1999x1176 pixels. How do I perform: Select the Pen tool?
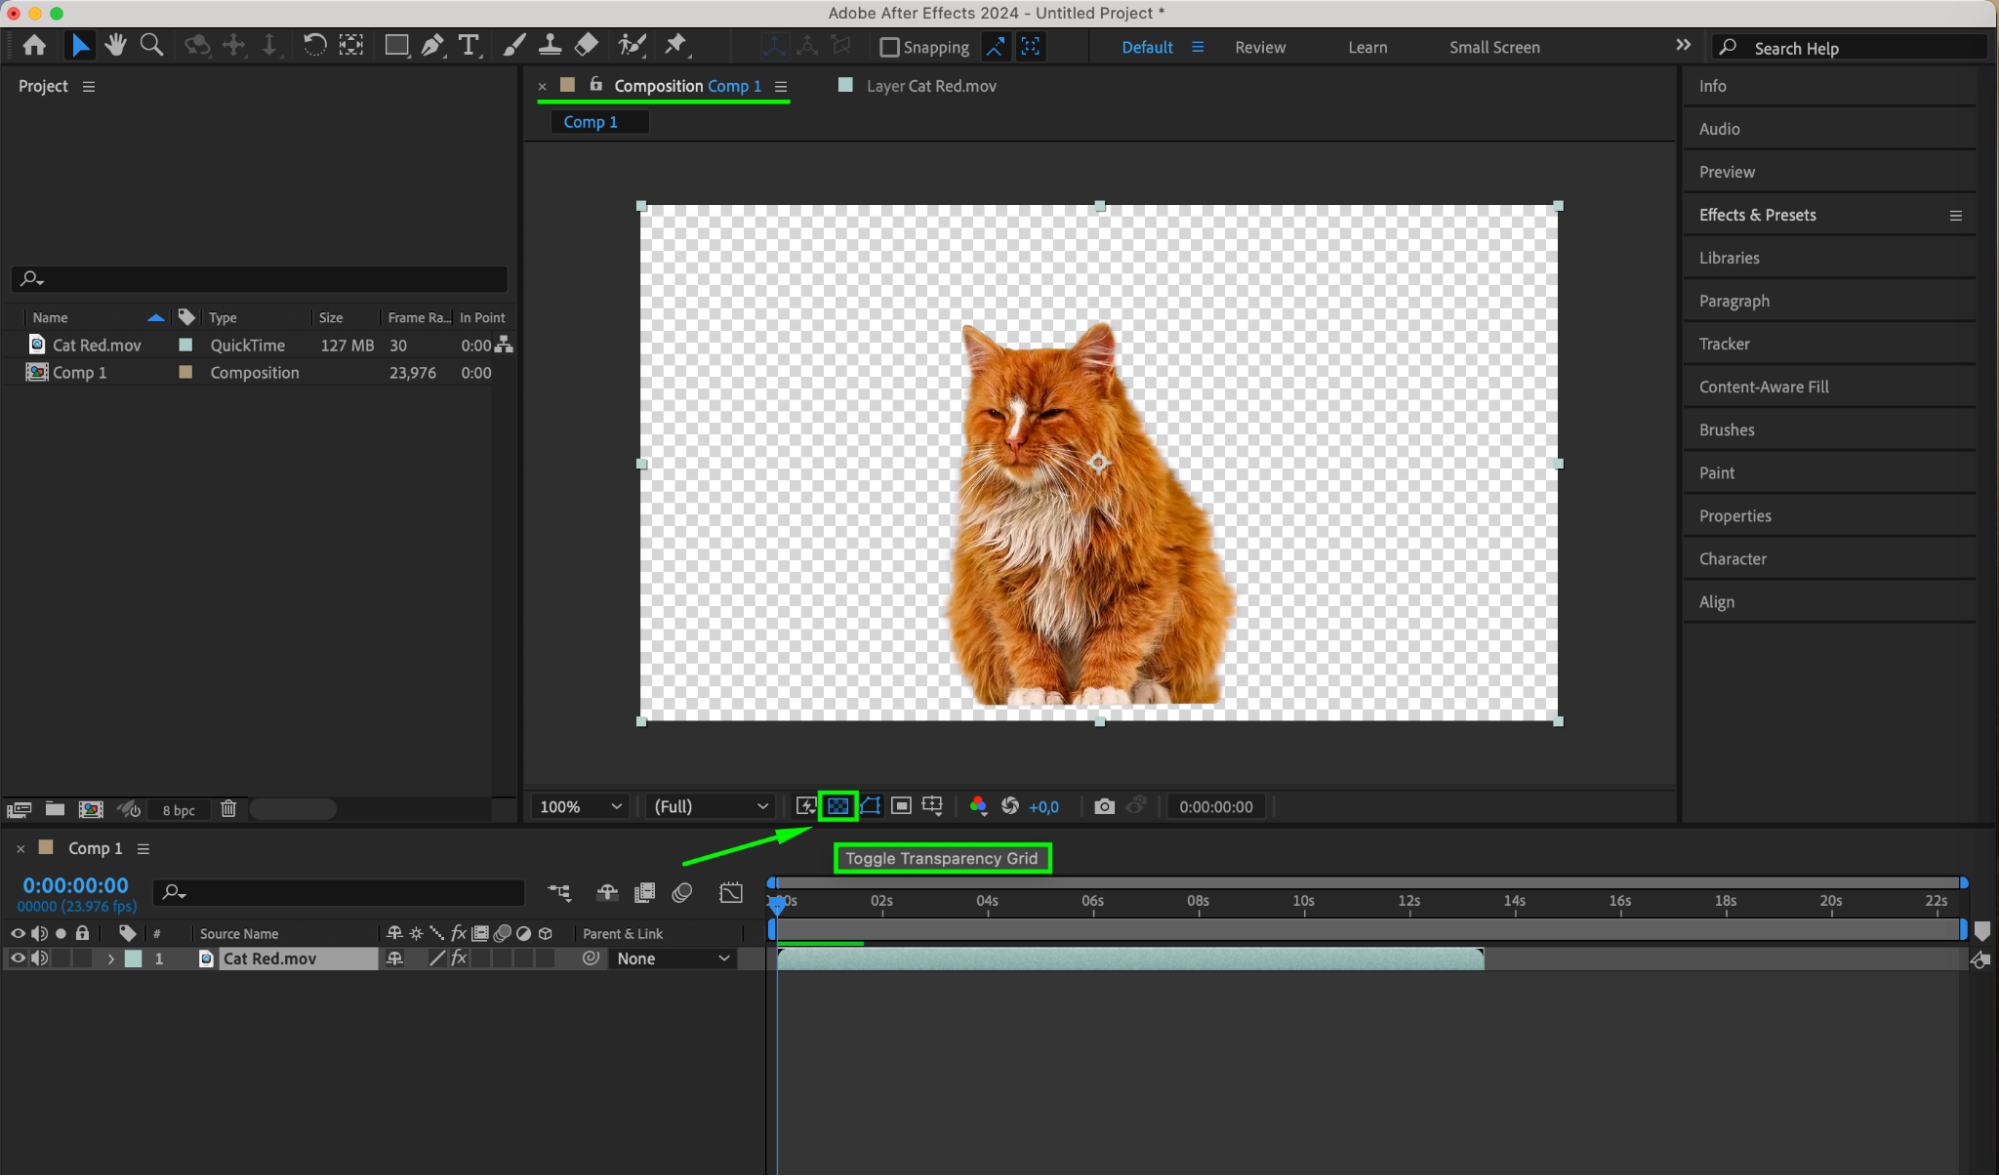tap(432, 45)
